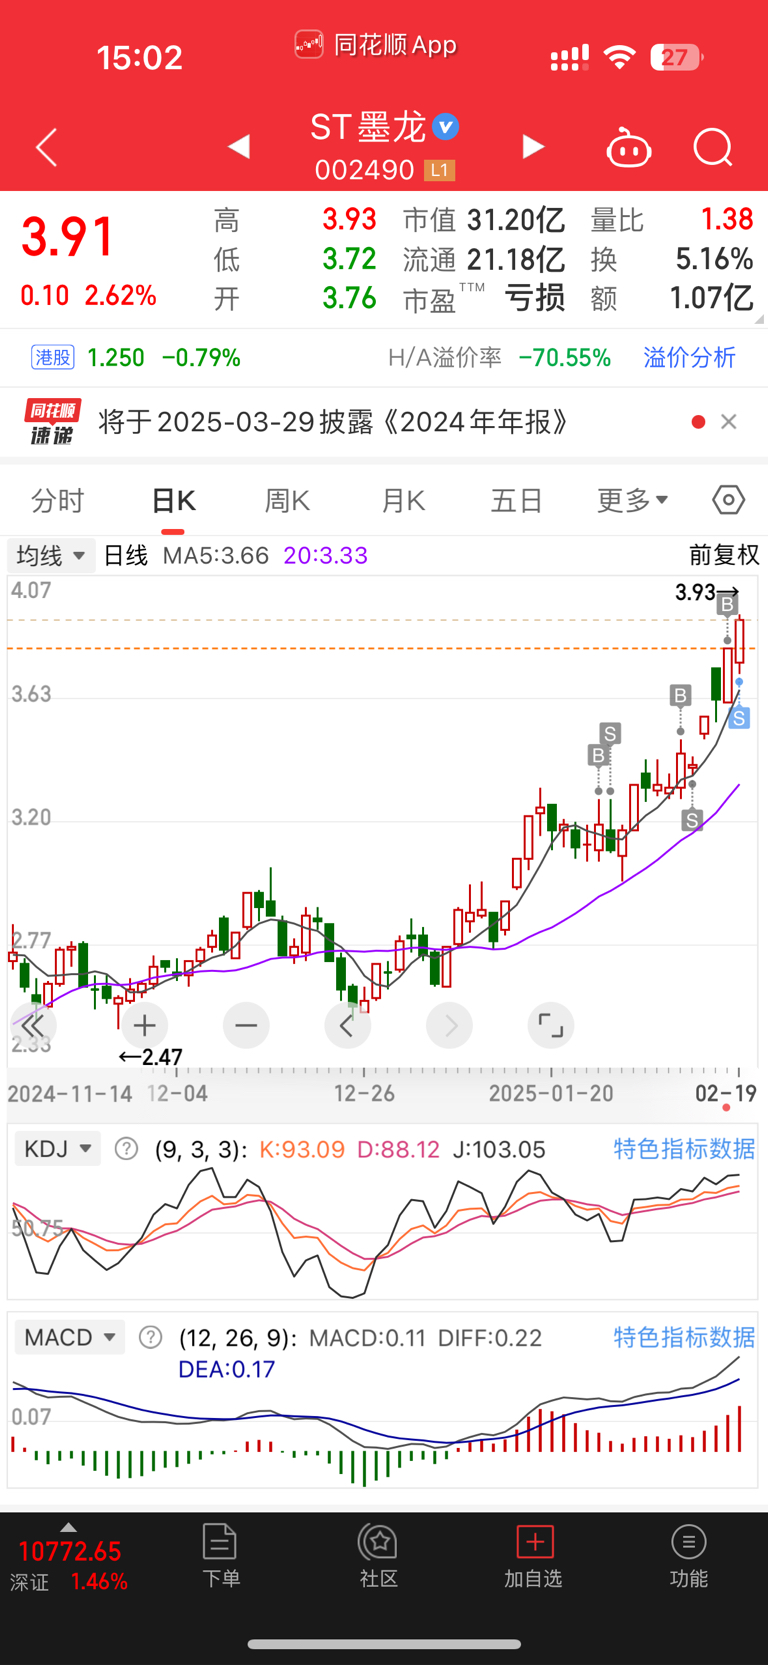Add stock with 加自选
Image resolution: width=769 pixels, height=1665 pixels.
[533, 1556]
